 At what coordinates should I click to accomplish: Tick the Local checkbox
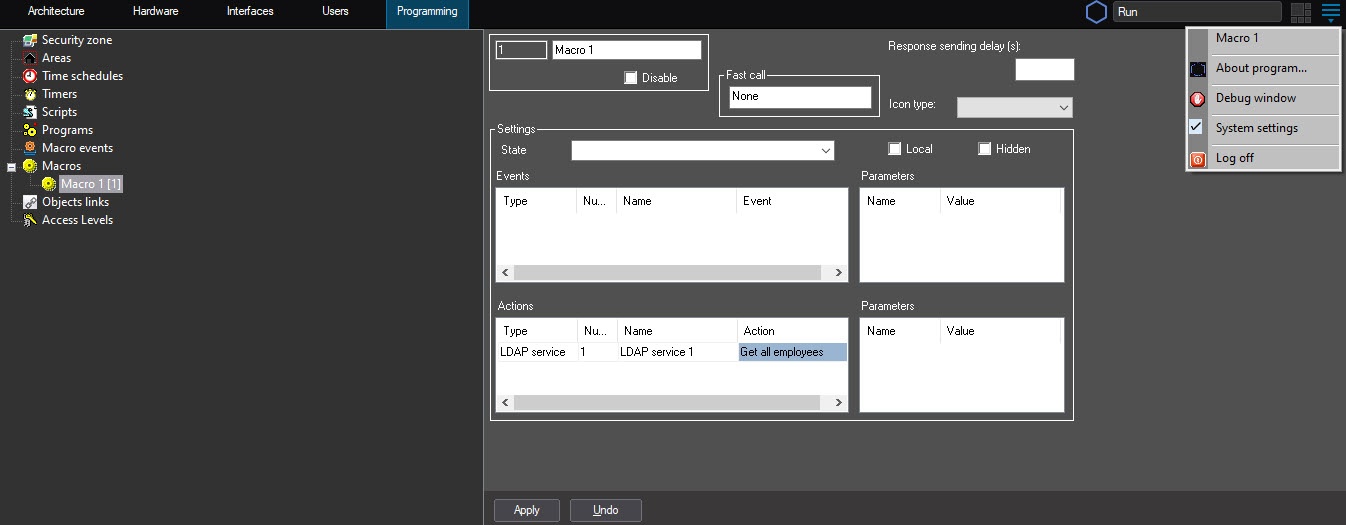(895, 149)
